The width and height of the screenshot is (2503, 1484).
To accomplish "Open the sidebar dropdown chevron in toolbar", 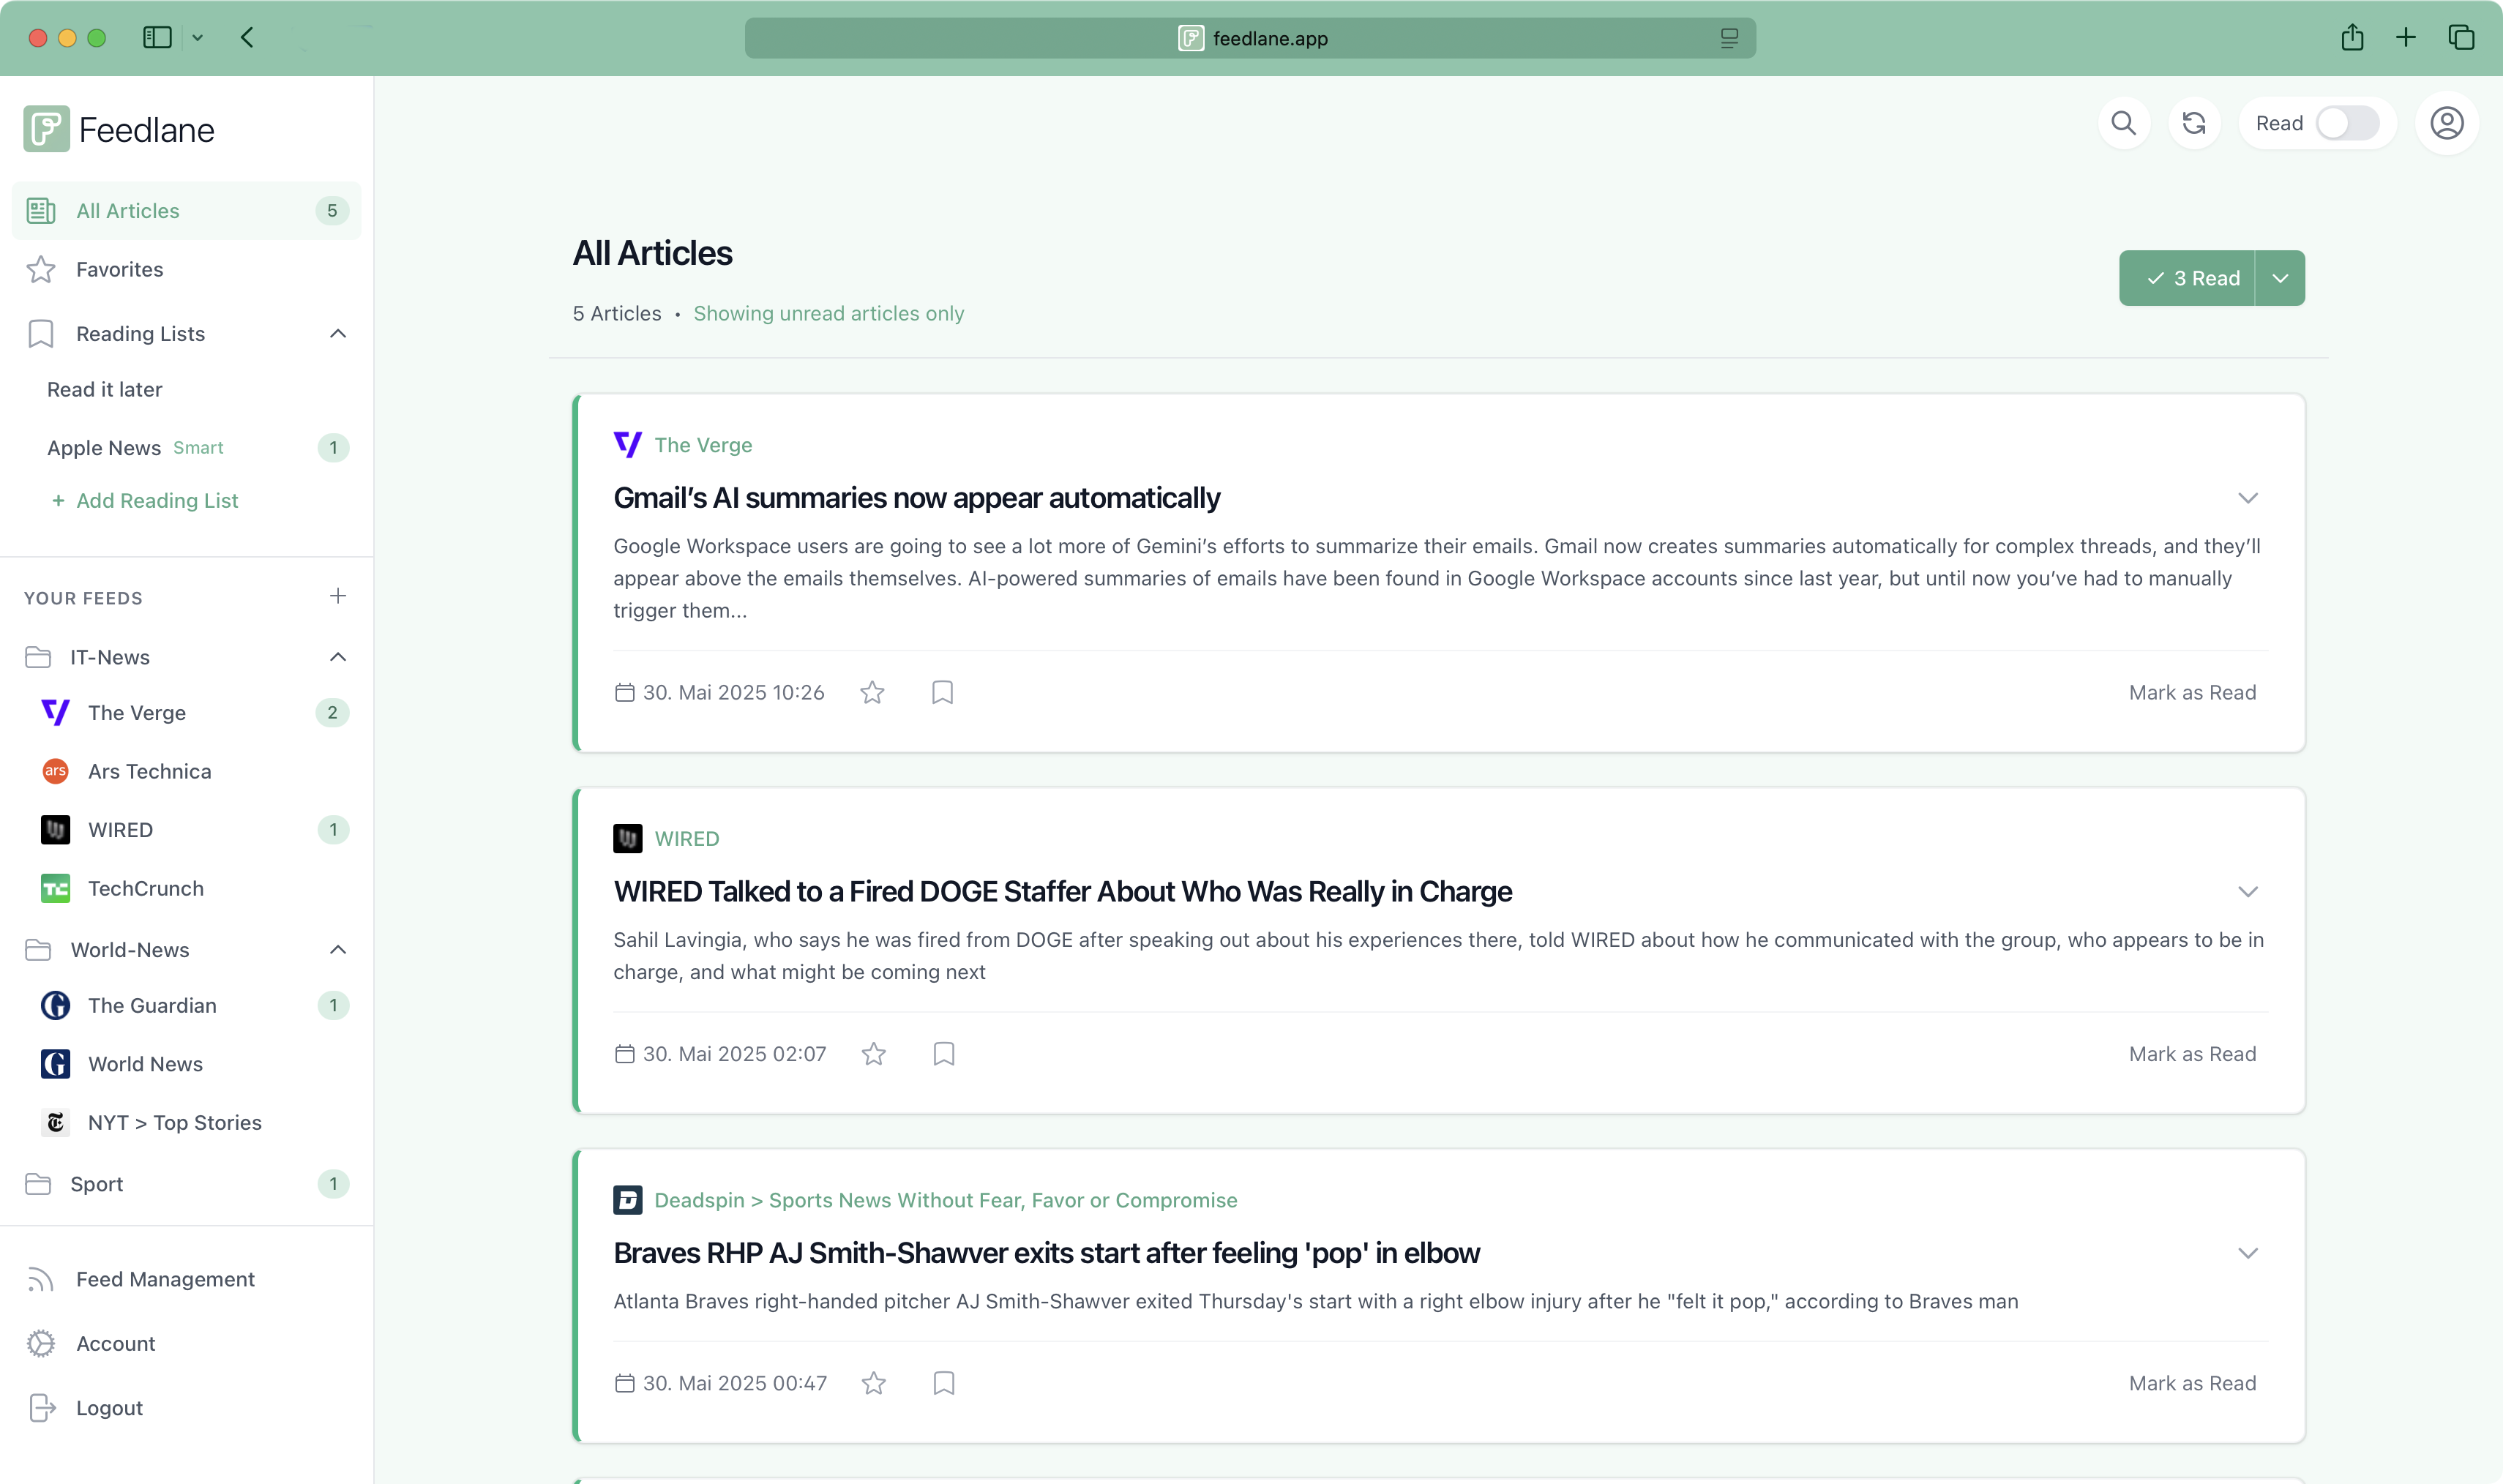I will pyautogui.click(x=197, y=38).
